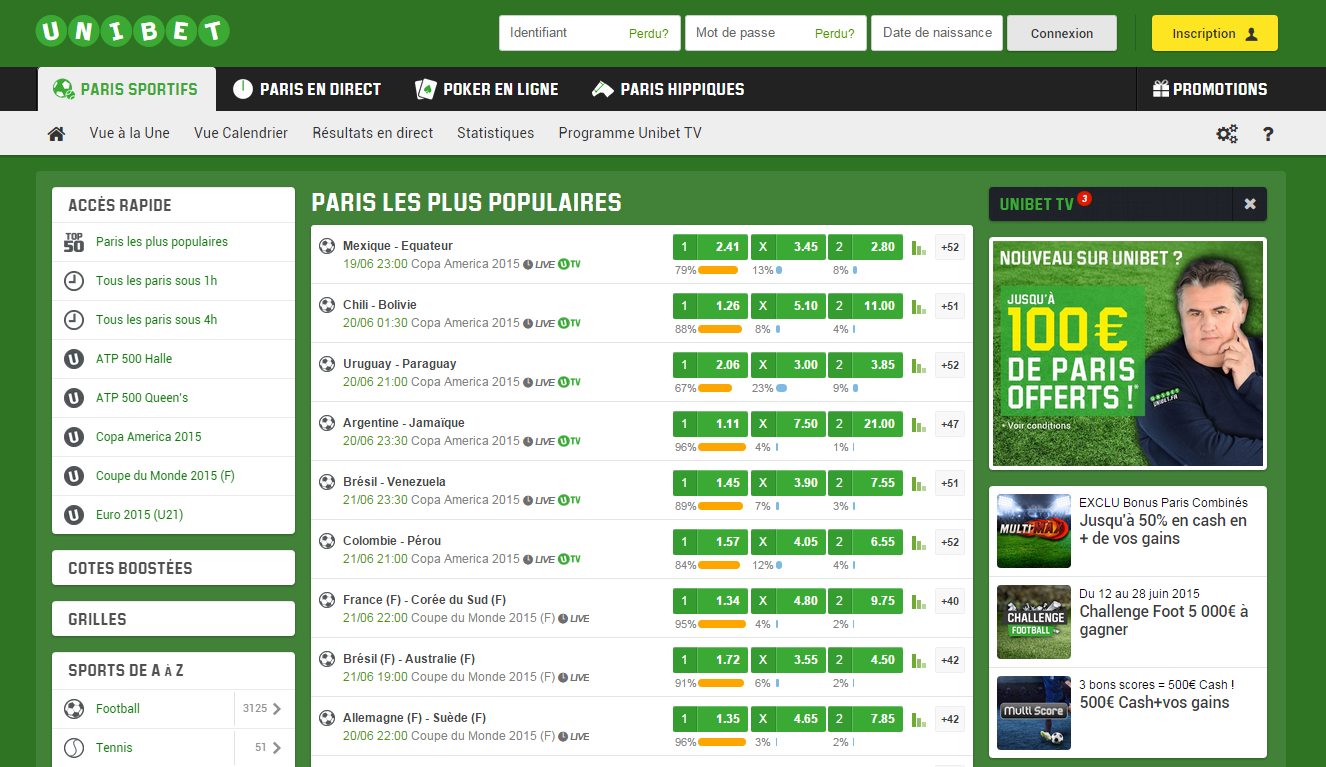Open stats bar icon for Brésil - Venezuela
The height and width of the screenshot is (767, 1326).
point(919,483)
